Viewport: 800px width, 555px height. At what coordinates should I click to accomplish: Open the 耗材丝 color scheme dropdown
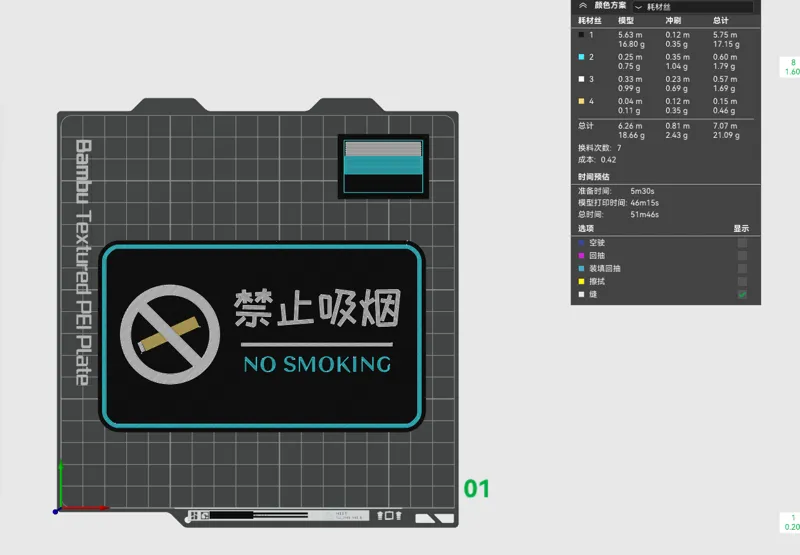click(x=693, y=7)
